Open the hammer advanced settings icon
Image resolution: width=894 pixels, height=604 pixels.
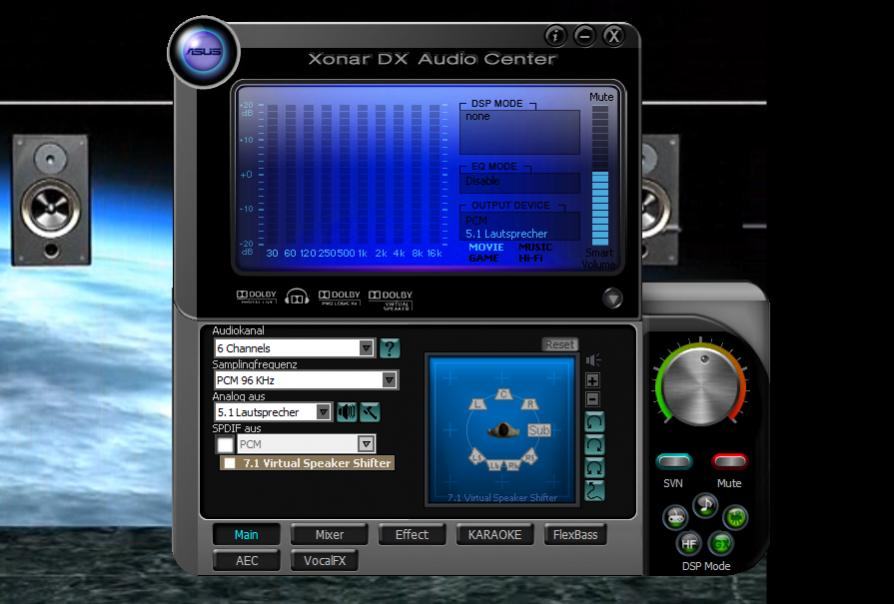coord(369,412)
